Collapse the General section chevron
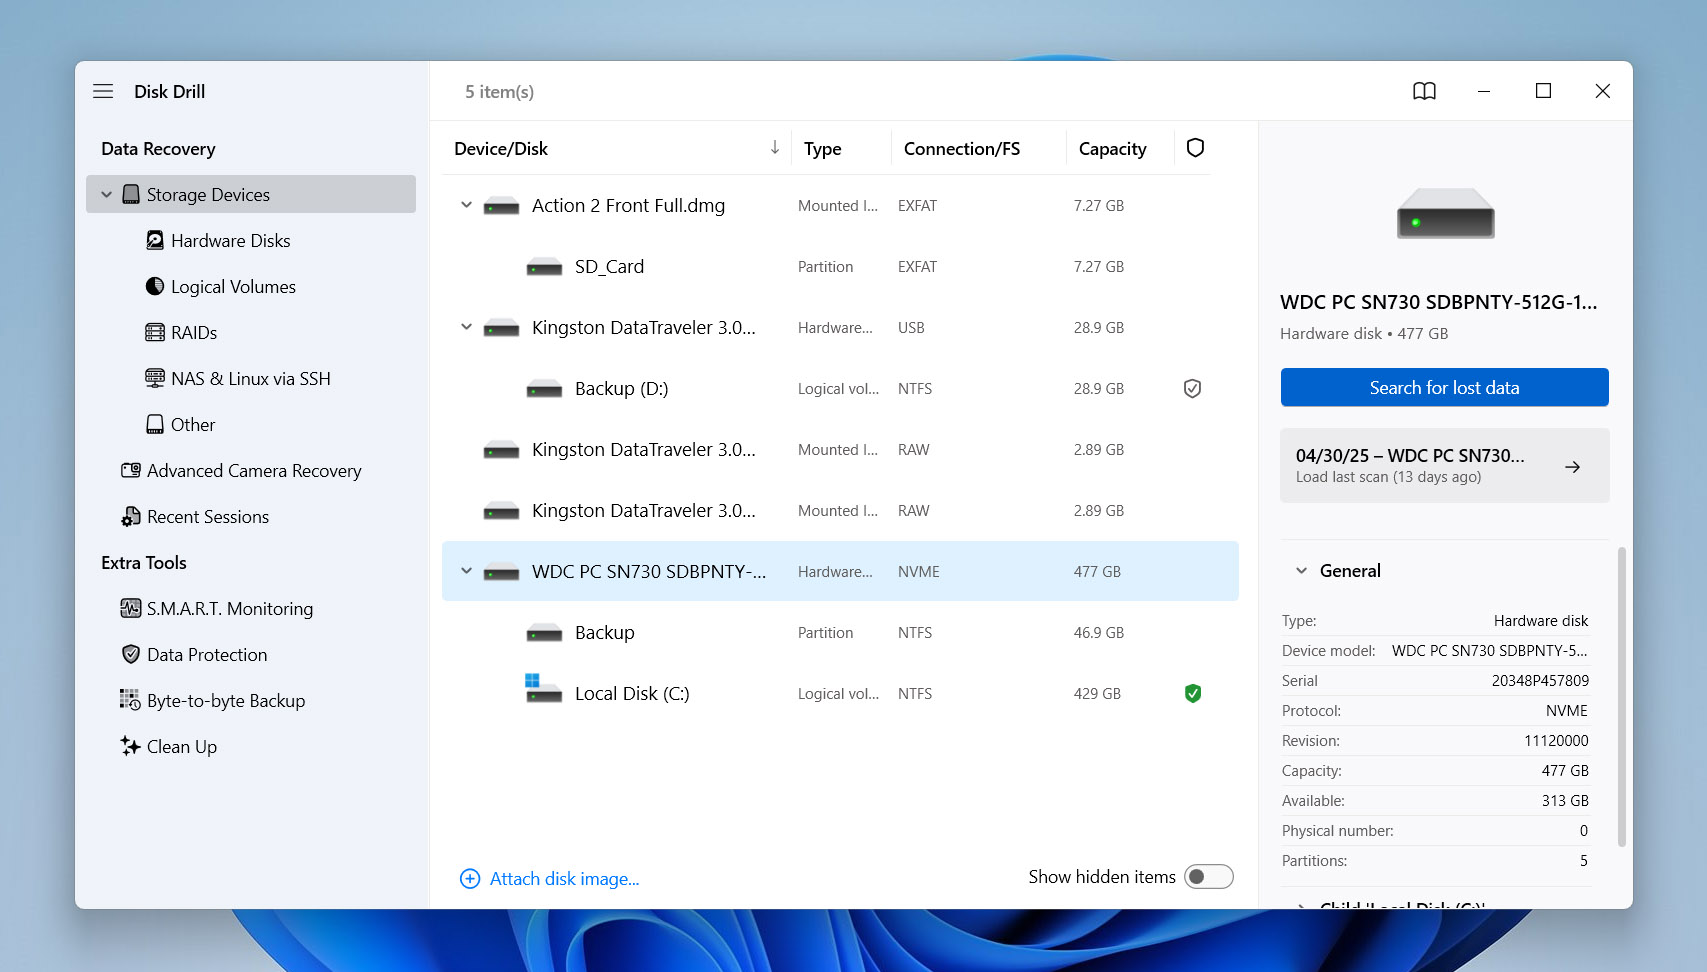Screen dimensions: 1707x972 pos(1301,571)
